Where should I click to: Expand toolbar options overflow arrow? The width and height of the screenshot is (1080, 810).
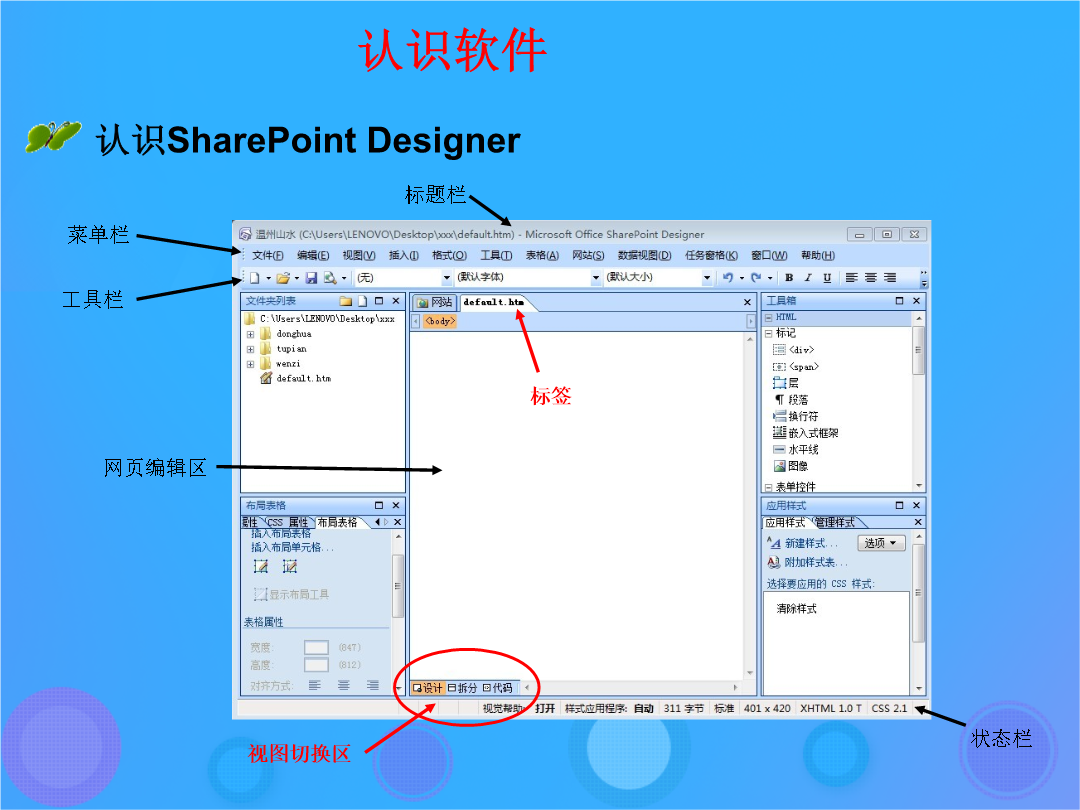pos(924,278)
